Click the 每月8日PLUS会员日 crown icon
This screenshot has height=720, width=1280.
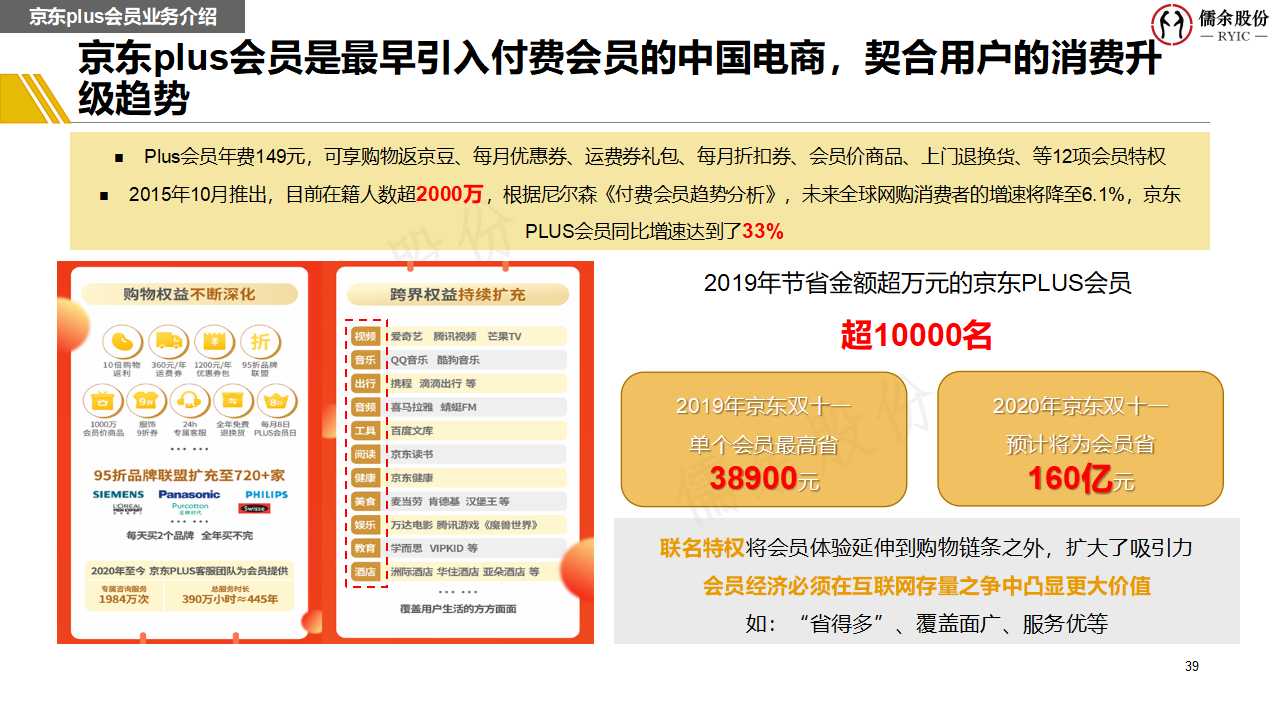(x=275, y=402)
